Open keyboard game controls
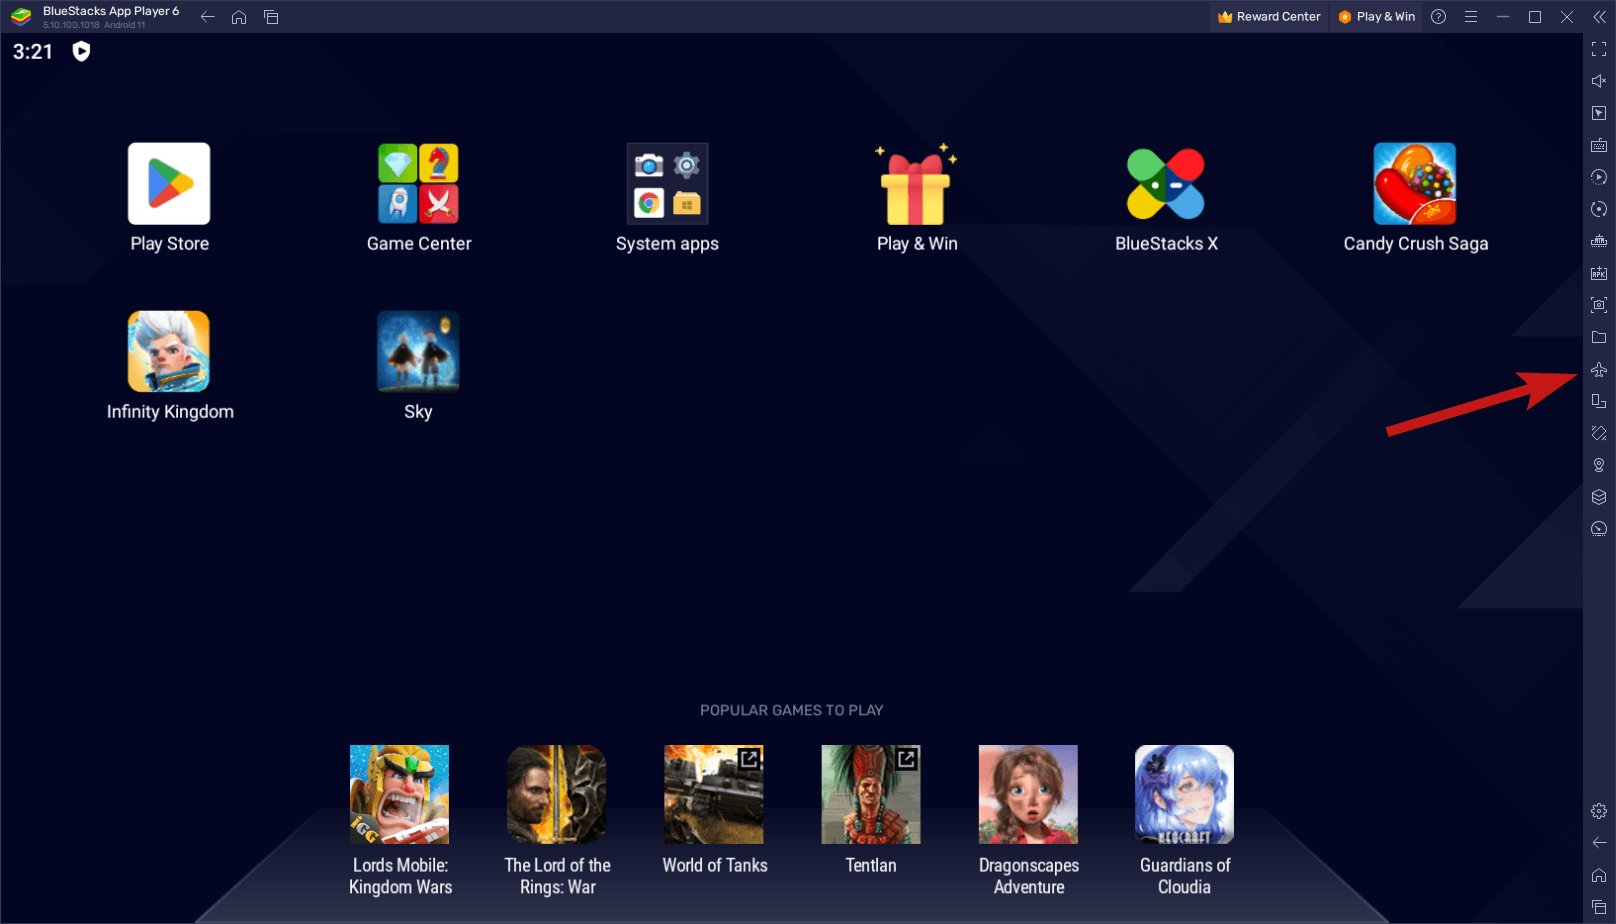Screen dimensions: 1616x924 [x=1599, y=145]
